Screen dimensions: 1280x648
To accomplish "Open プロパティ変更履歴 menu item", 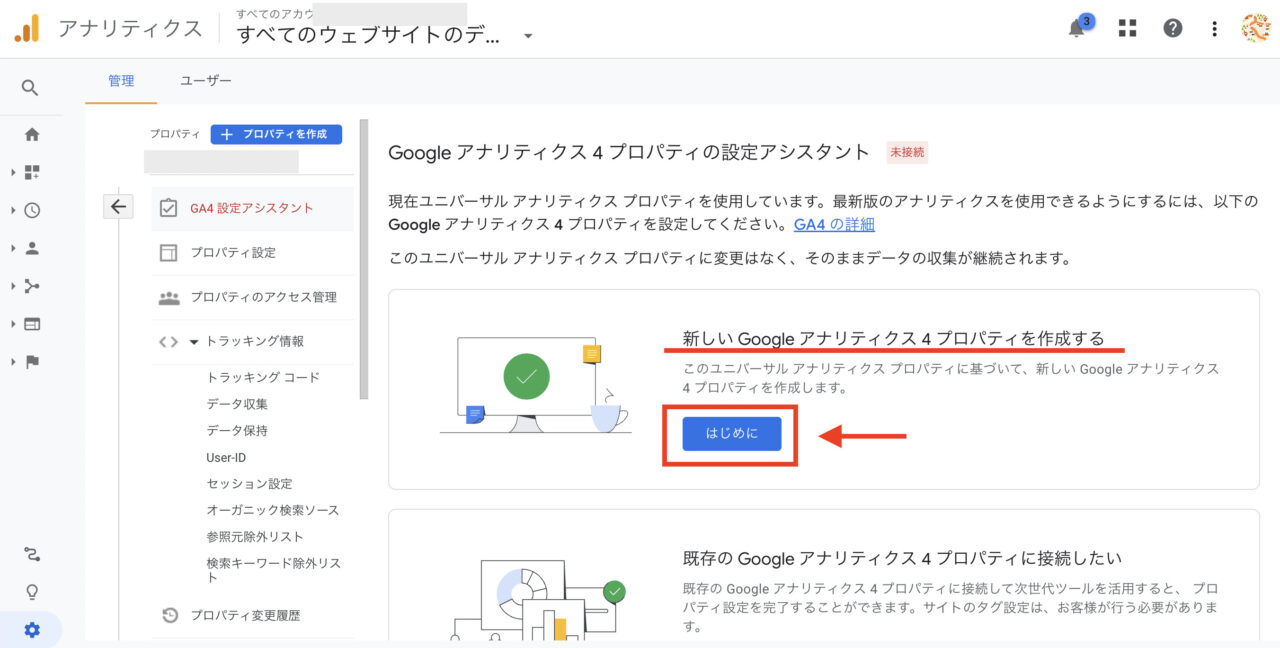I will [x=252, y=615].
